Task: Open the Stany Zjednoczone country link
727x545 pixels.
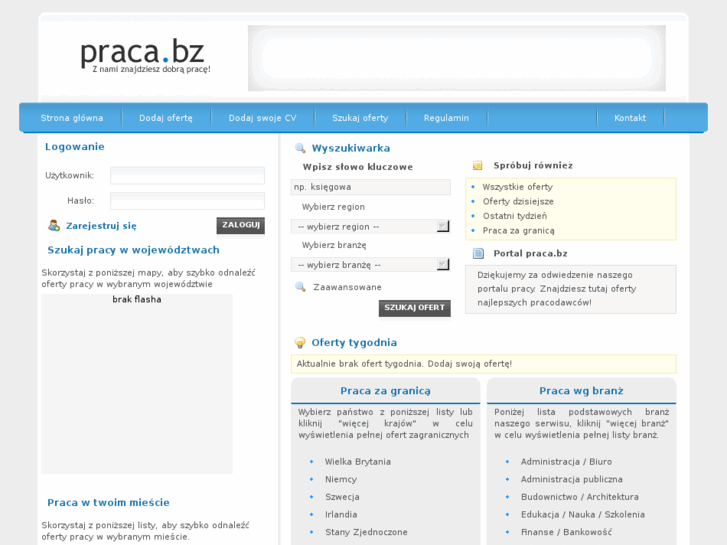Action: point(366,532)
